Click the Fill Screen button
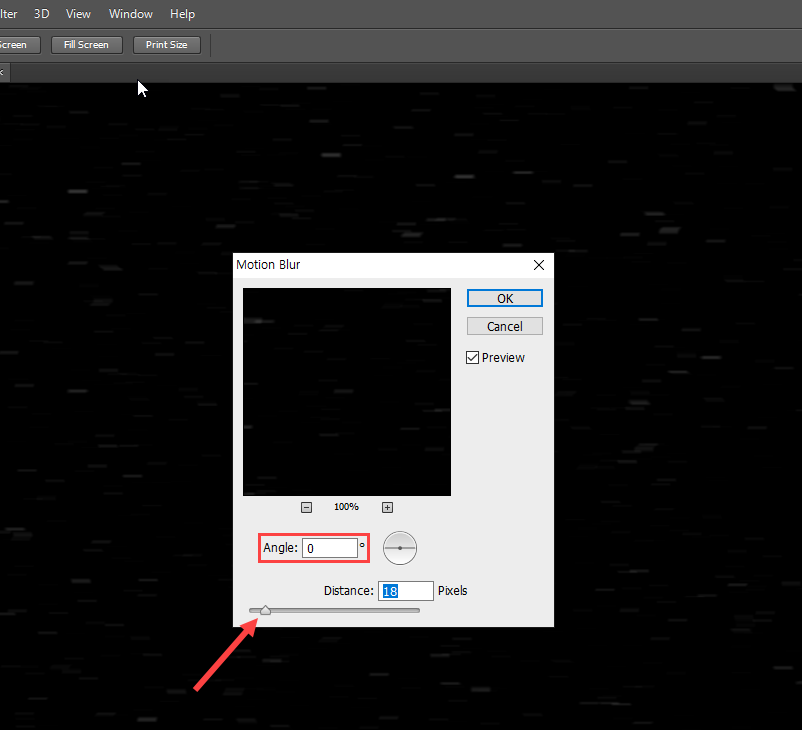Image resolution: width=802 pixels, height=730 pixels. coord(86,45)
